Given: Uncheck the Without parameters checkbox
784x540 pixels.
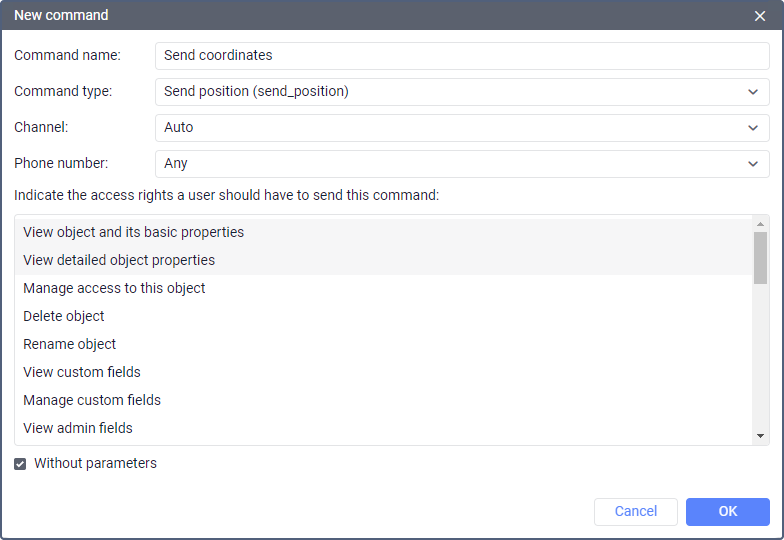Looking at the screenshot, I should coord(20,464).
